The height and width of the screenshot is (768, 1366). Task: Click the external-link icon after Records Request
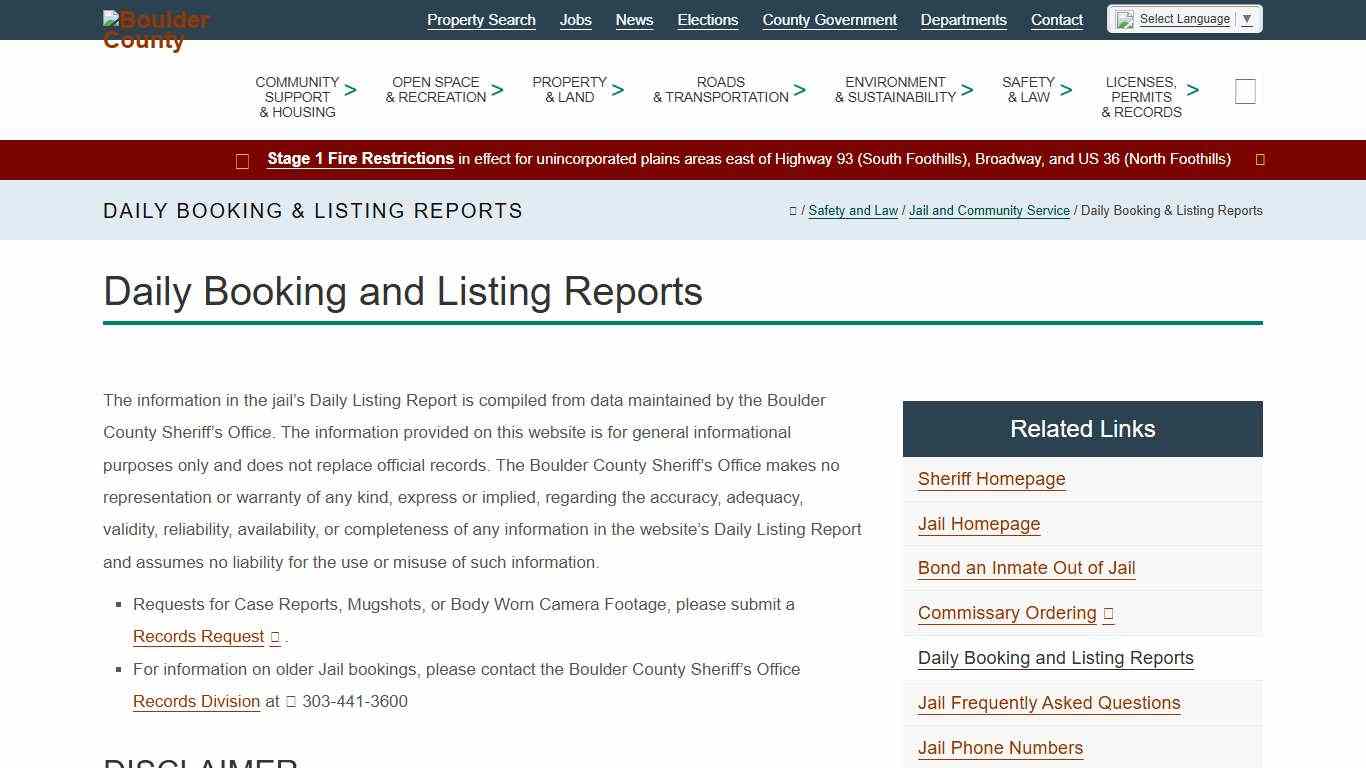[x=274, y=636]
